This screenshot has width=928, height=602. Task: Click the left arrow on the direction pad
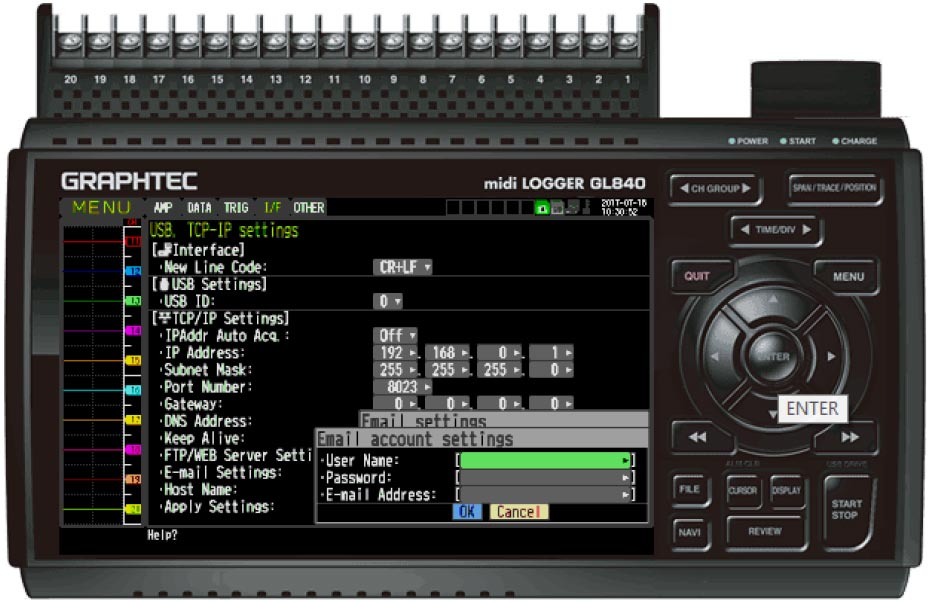pos(715,356)
